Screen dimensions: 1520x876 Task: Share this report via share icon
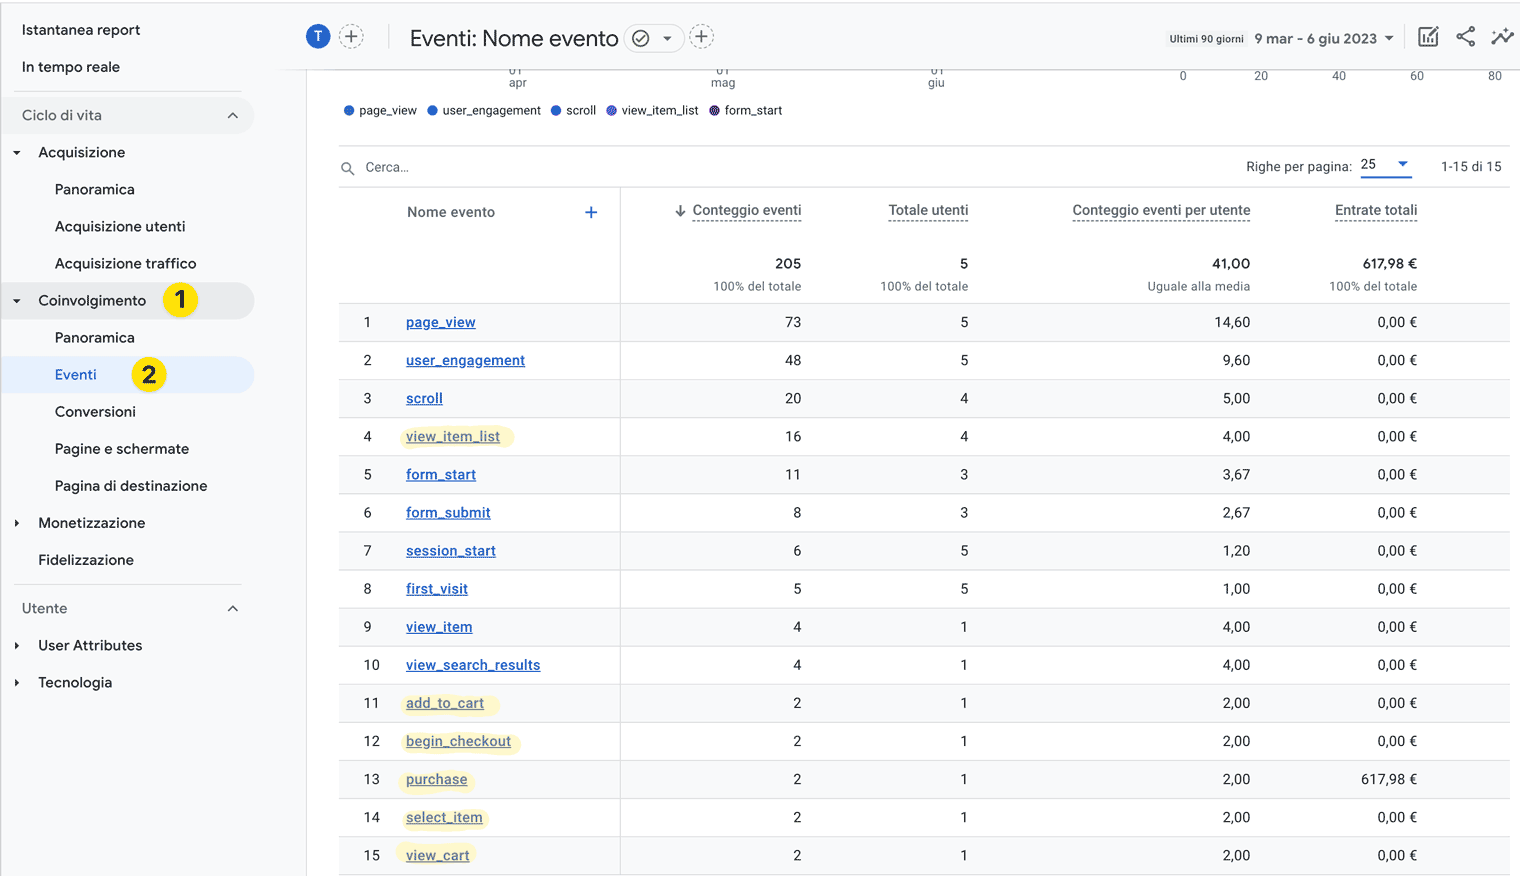tap(1465, 37)
